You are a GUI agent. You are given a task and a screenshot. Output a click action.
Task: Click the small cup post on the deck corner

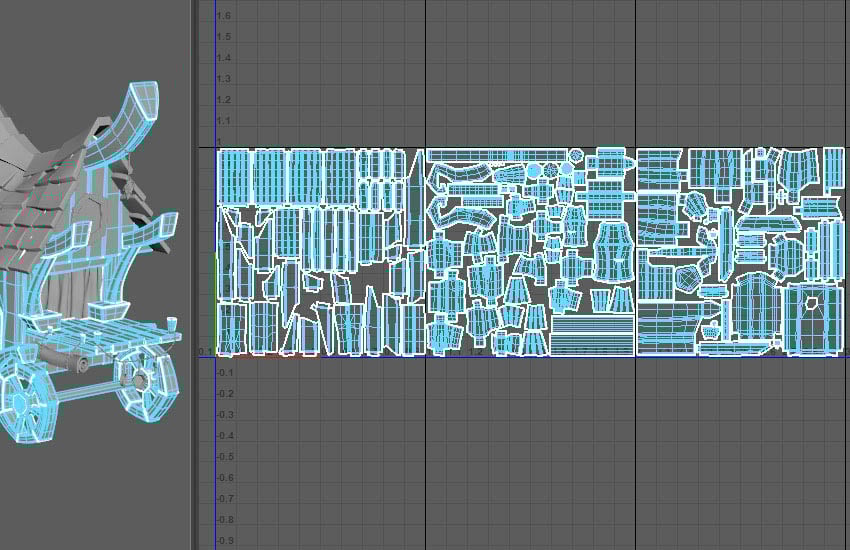point(172,324)
